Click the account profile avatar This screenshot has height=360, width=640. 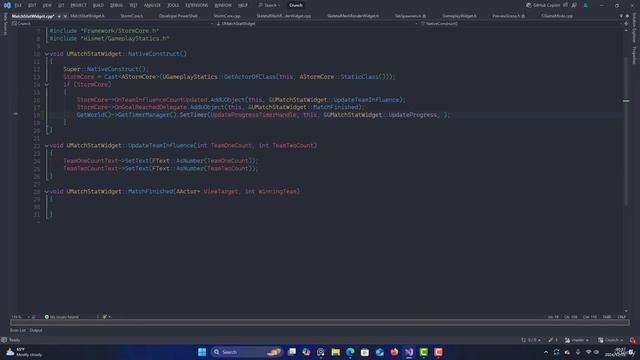pos(586,5)
